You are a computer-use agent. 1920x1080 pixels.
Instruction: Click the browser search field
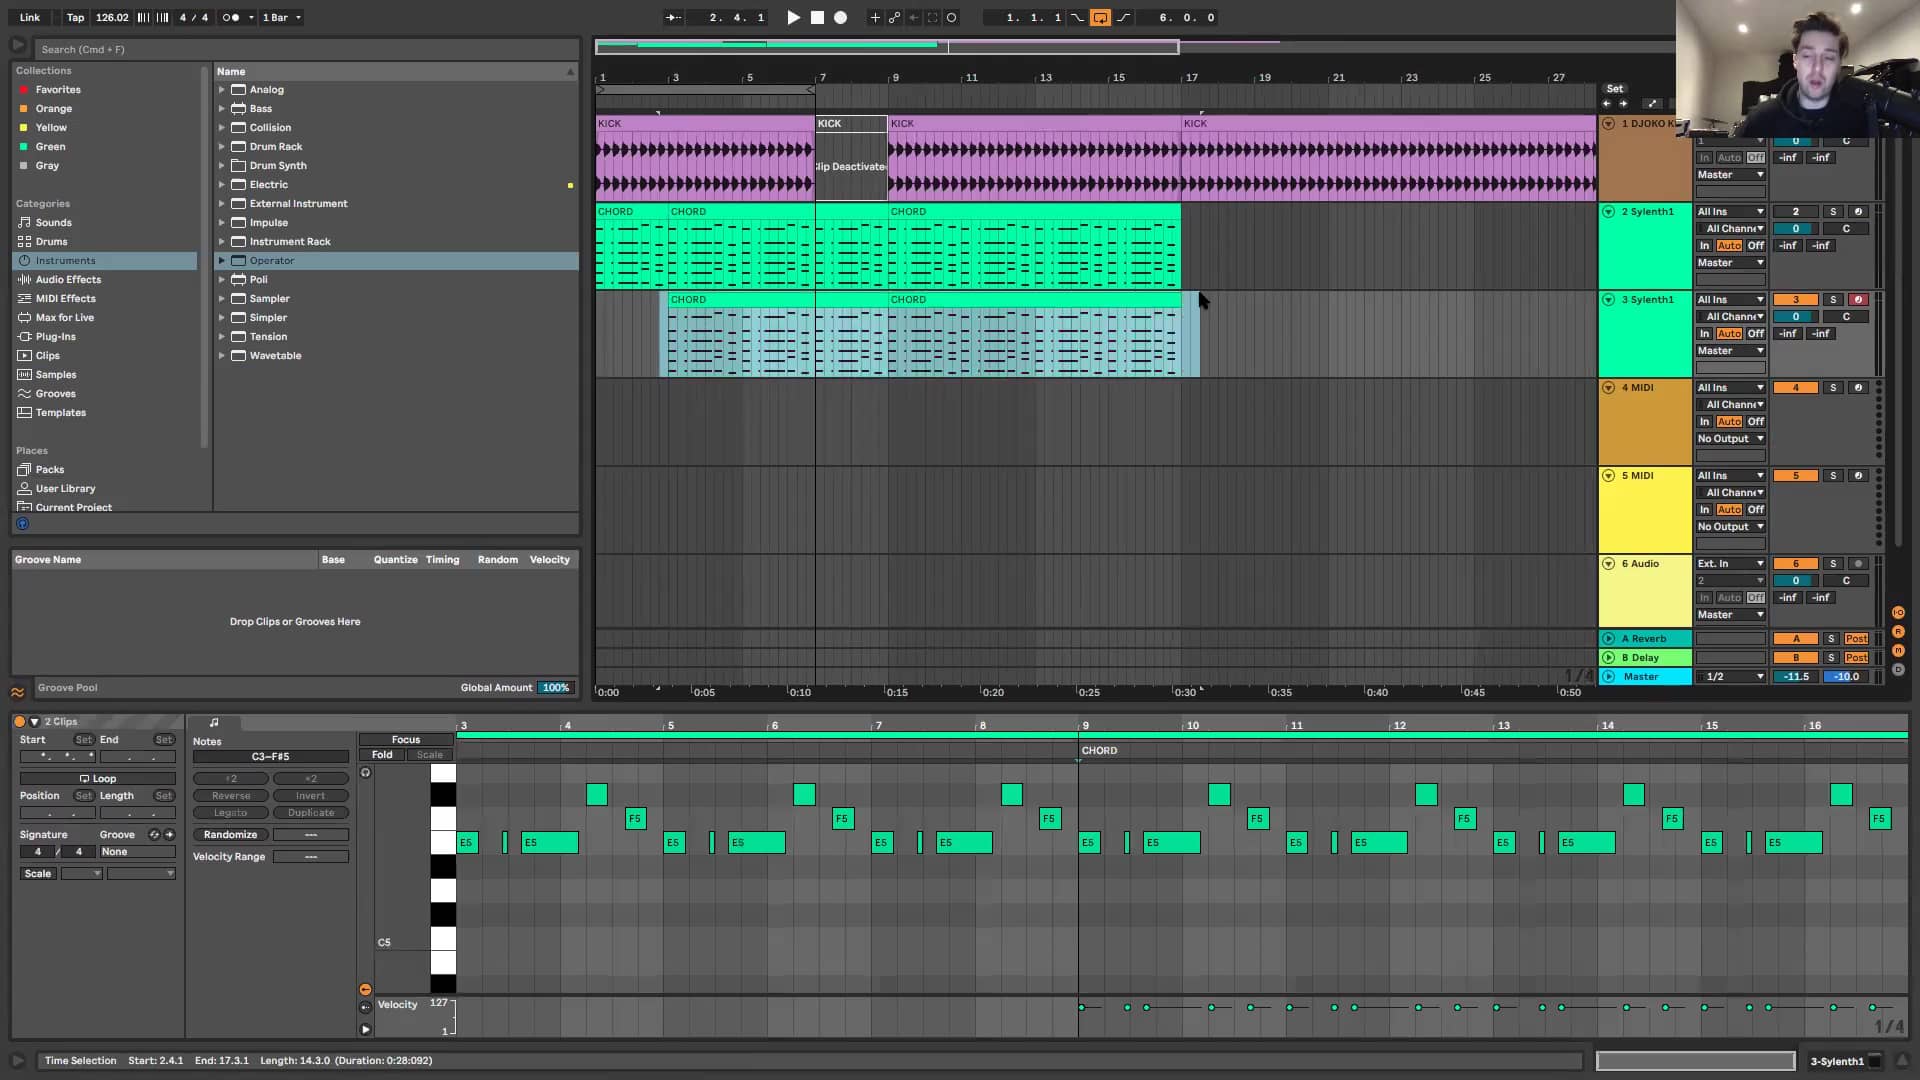(300, 49)
